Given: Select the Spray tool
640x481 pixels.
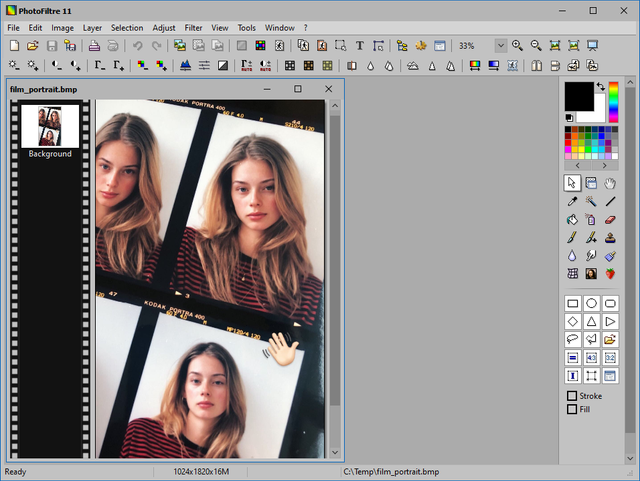Looking at the screenshot, I should pyautogui.click(x=591, y=220).
